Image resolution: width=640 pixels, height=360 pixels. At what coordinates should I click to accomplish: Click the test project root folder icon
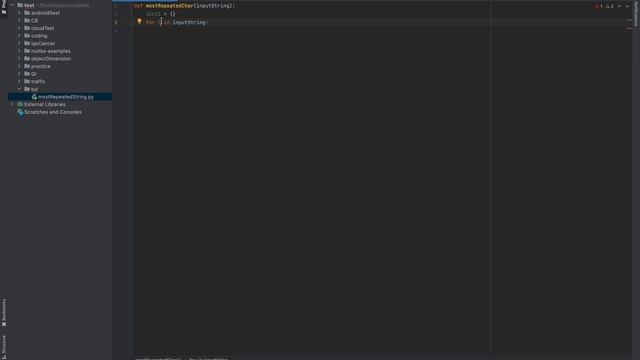20,5
